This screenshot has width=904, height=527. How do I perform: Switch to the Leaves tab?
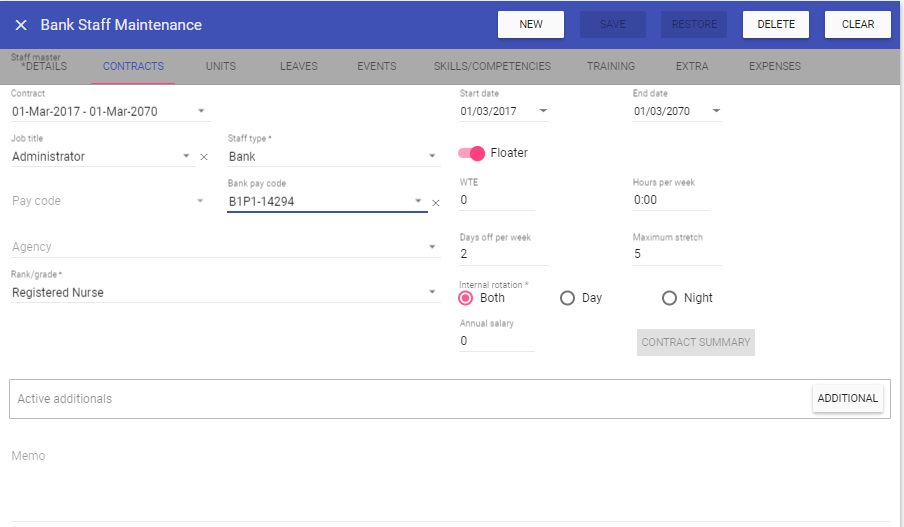click(x=298, y=67)
